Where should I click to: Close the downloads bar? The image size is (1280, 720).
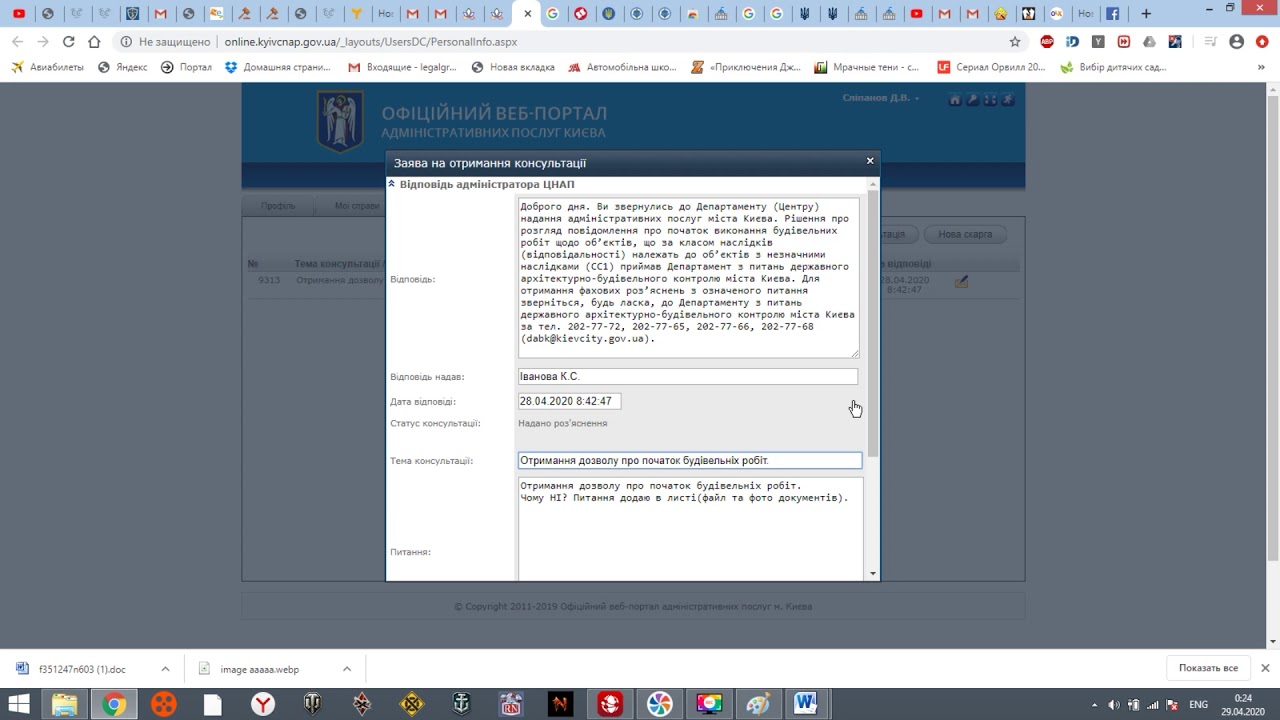[x=1265, y=668]
